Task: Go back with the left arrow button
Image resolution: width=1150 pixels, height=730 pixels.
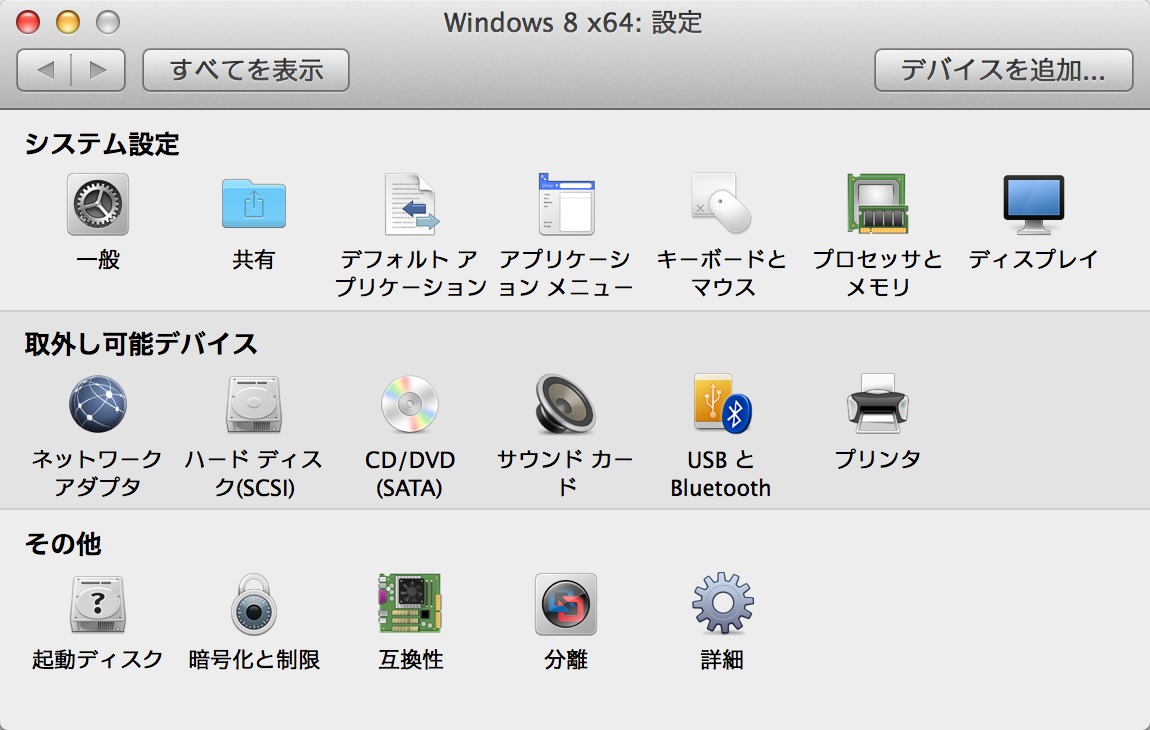Action: (x=44, y=70)
